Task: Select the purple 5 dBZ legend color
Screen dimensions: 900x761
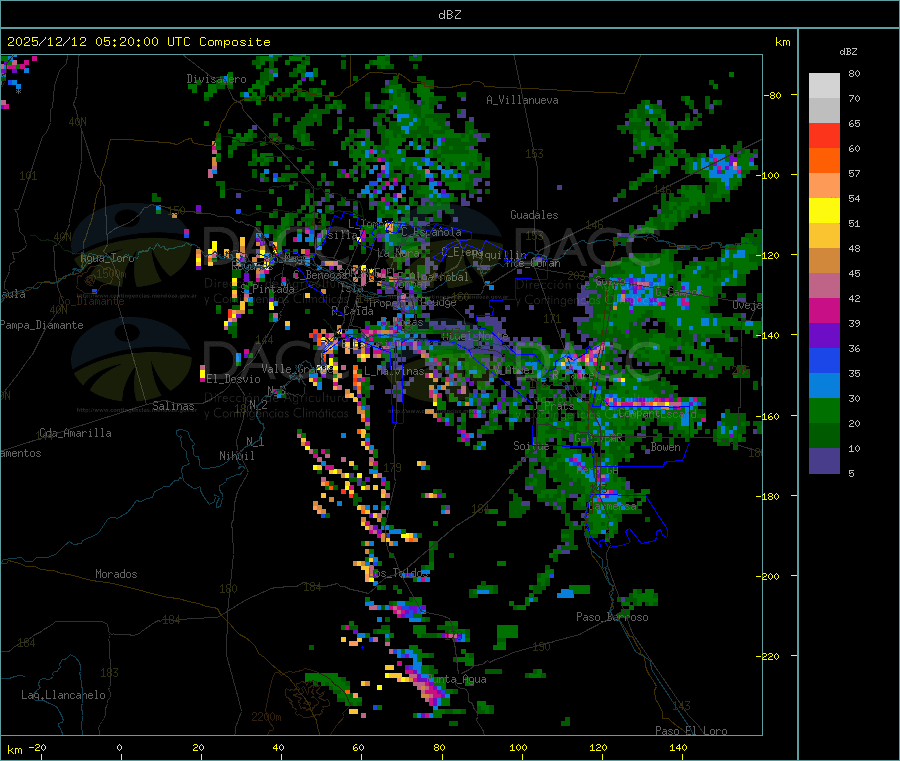Action: (824, 461)
